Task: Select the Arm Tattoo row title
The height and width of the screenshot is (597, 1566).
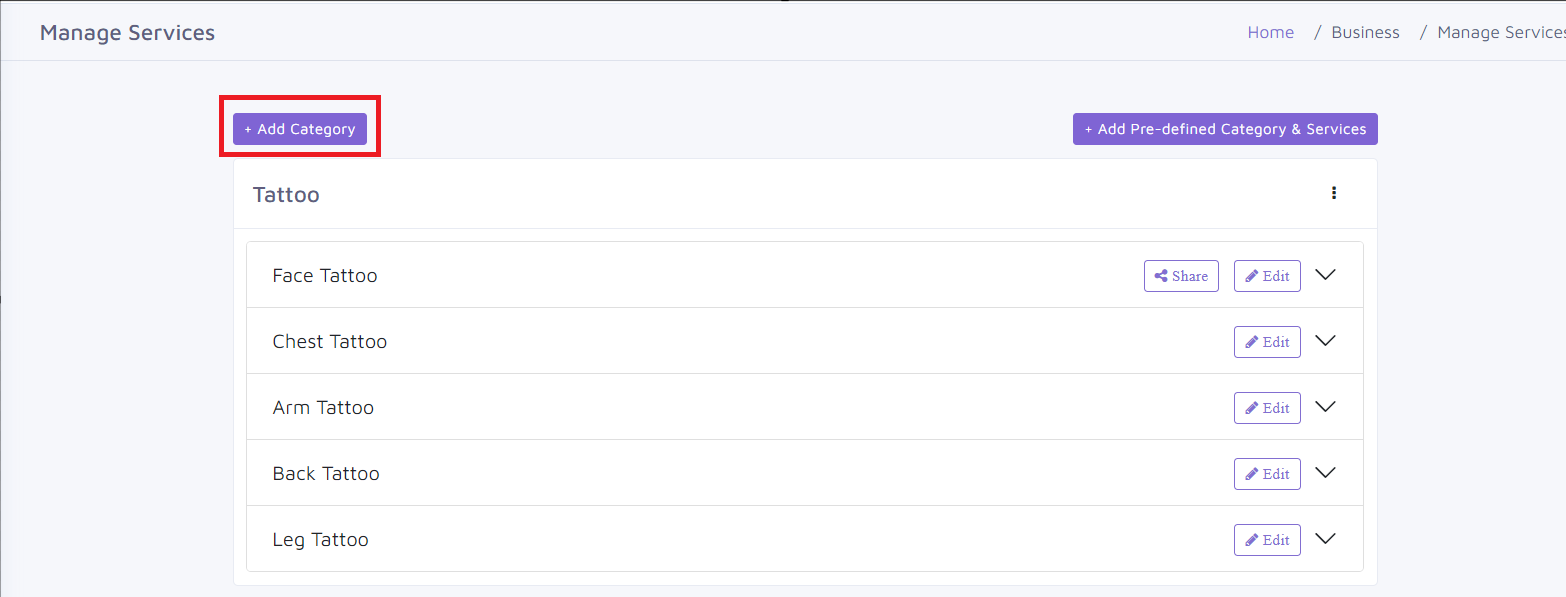Action: (323, 407)
